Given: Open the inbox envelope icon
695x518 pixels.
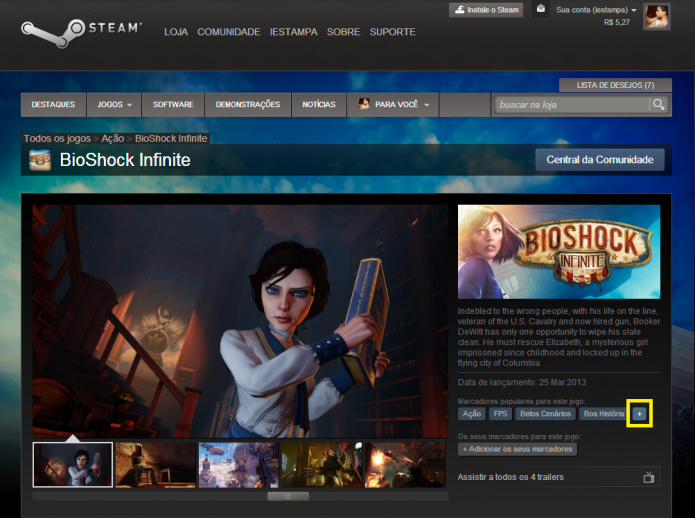Looking at the screenshot, I should point(541,9).
